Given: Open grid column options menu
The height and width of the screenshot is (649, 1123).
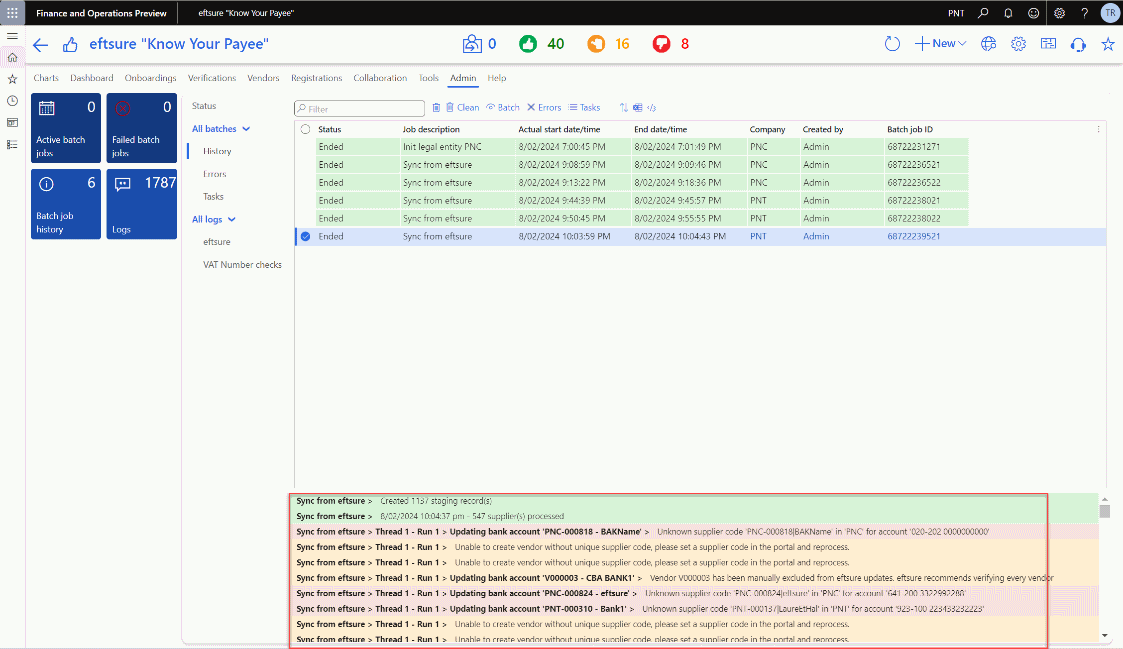Looking at the screenshot, I should pyautogui.click(x=1099, y=130).
